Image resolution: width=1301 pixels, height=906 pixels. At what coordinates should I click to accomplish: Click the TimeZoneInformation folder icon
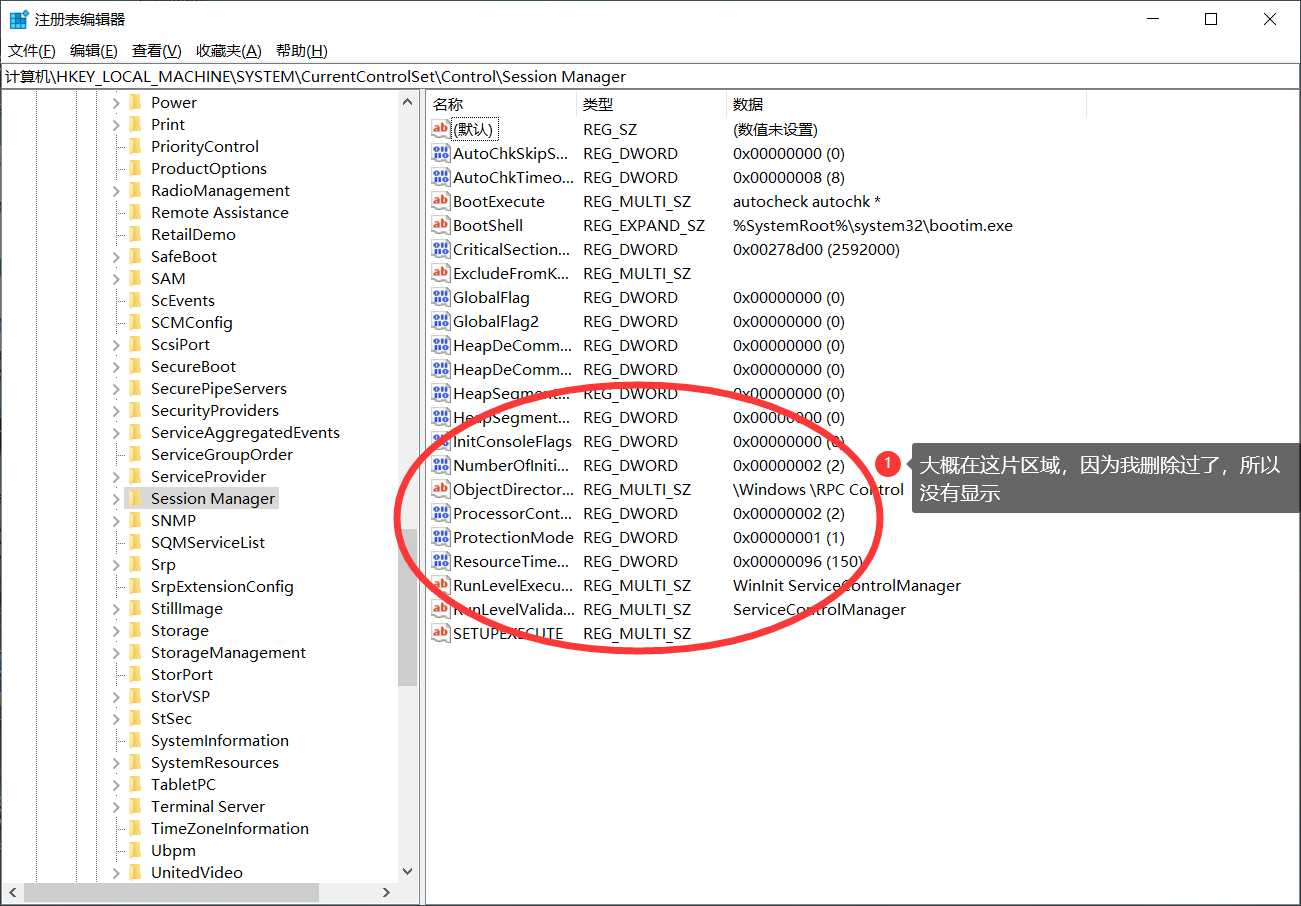coord(136,828)
